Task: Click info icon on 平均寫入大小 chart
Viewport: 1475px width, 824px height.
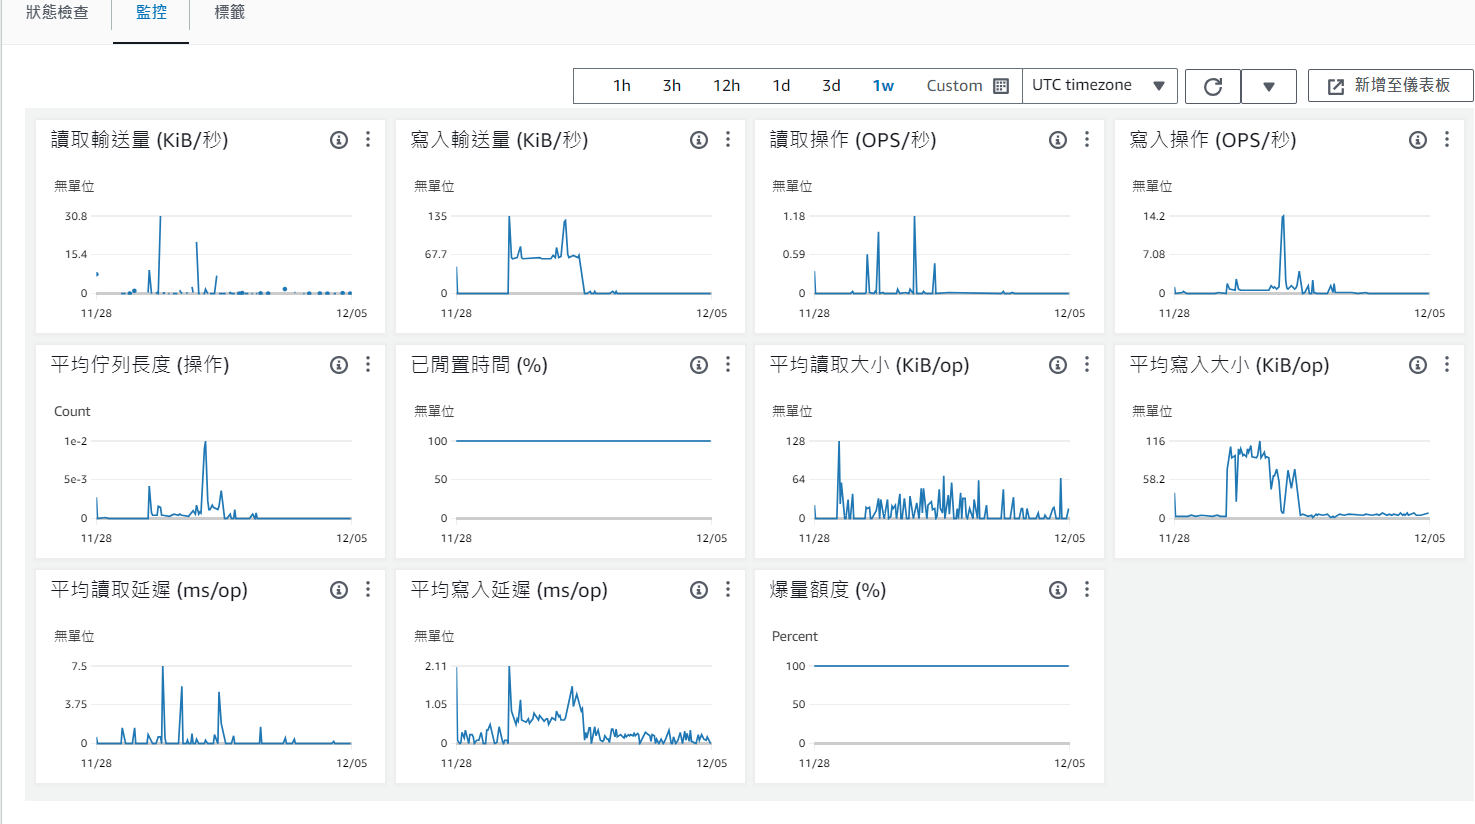Action: (1418, 365)
